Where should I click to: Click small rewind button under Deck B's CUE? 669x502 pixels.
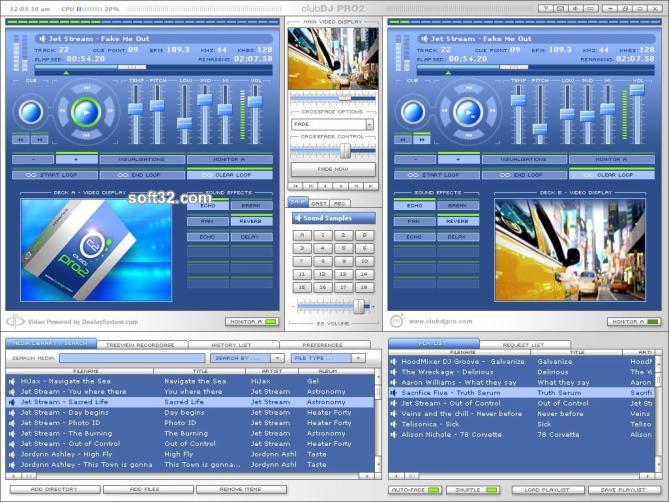(403, 139)
